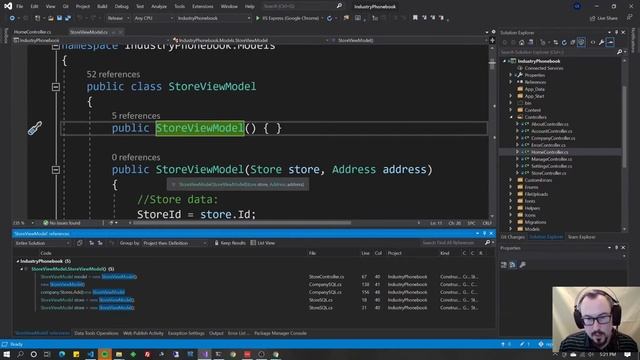Expand the Models folder
The height and width of the screenshot is (360, 640).
click(x=511, y=229)
